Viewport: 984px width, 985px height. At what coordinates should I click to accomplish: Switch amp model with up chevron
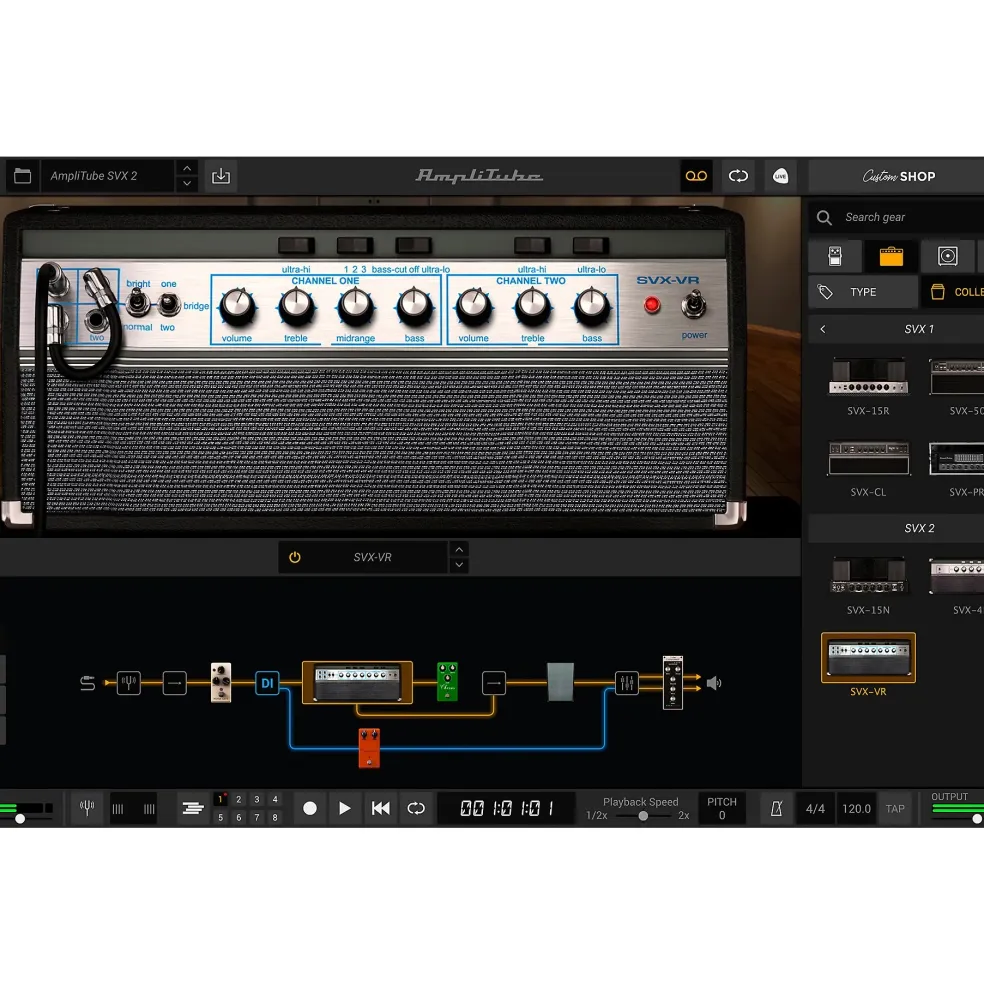(x=459, y=550)
